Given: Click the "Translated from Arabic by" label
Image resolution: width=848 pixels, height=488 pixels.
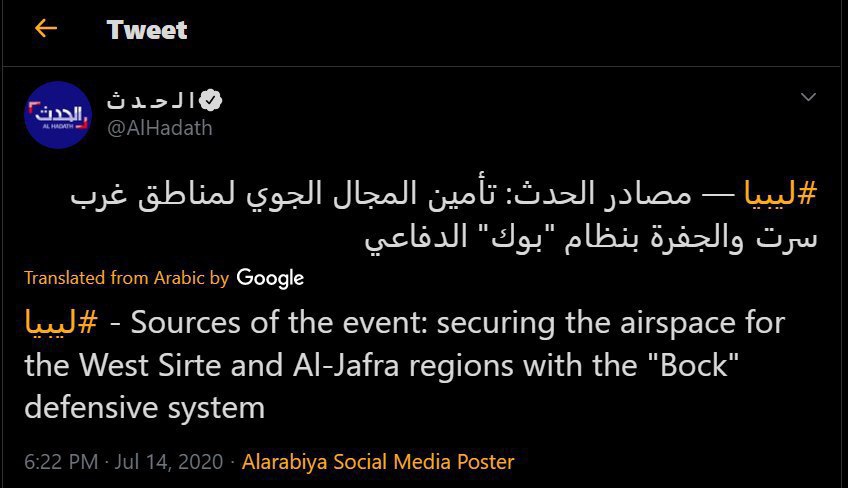Looking at the screenshot, I should pyautogui.click(x=127, y=278).
